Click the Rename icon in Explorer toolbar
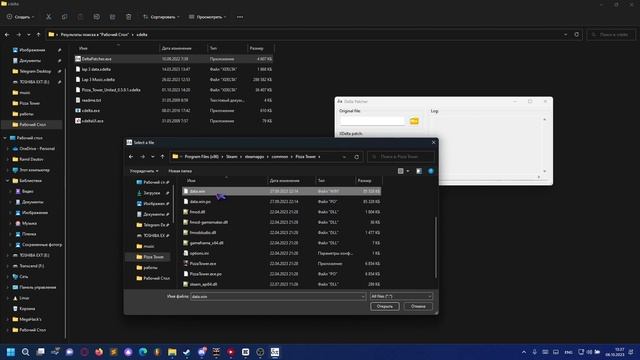640x360 pixels. click(96, 17)
